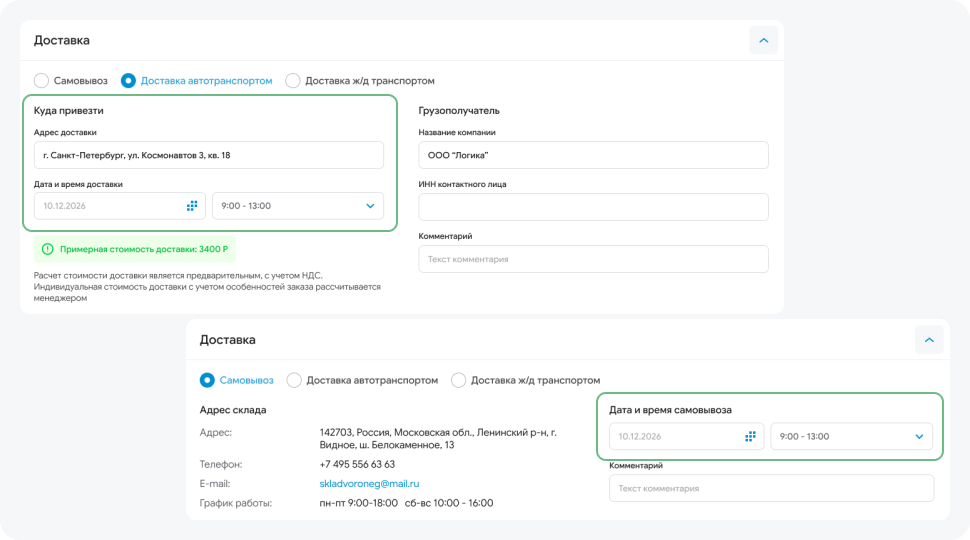Click the Название компании field with ООО Логика
Viewport: 970px width, 540px height.
tap(593, 155)
